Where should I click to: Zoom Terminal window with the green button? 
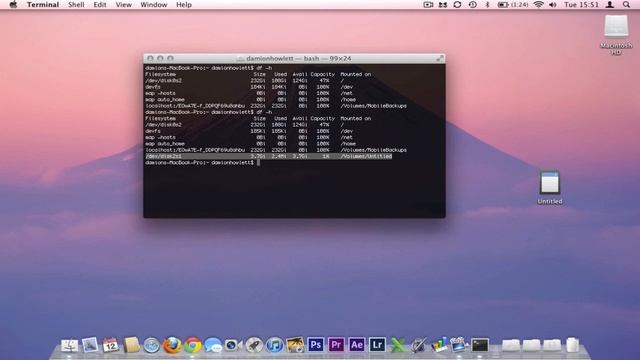click(170, 58)
